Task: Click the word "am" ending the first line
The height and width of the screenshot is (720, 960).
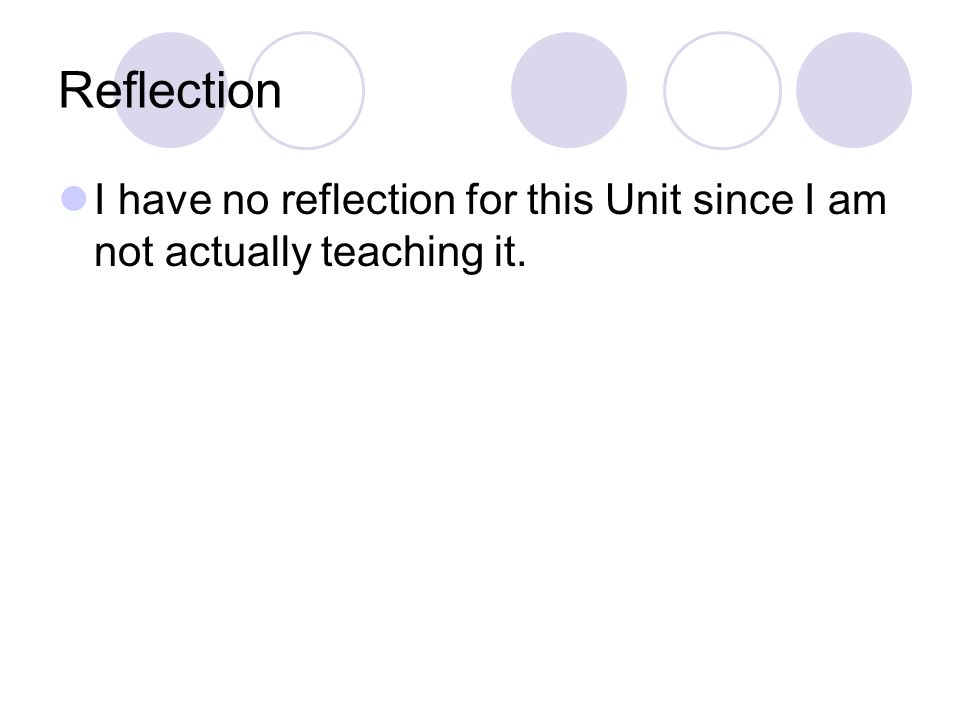Action: tap(857, 202)
